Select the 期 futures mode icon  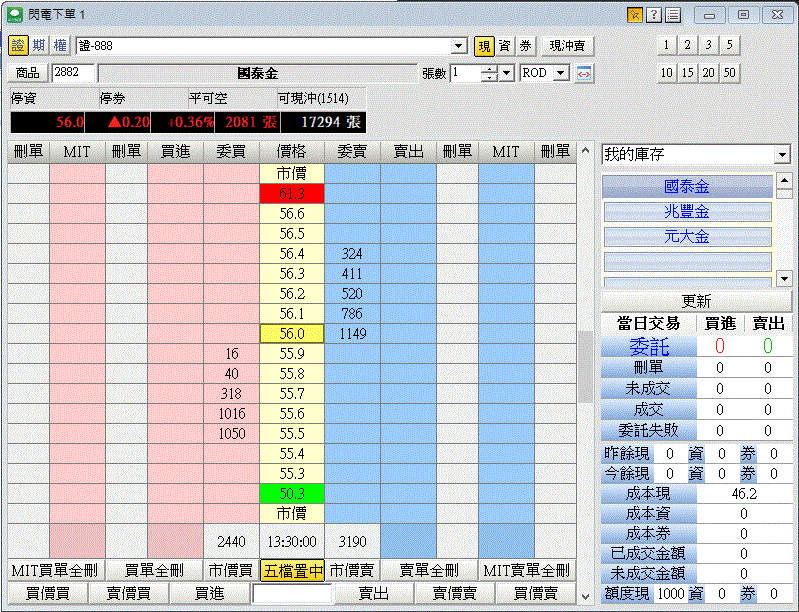point(38,45)
